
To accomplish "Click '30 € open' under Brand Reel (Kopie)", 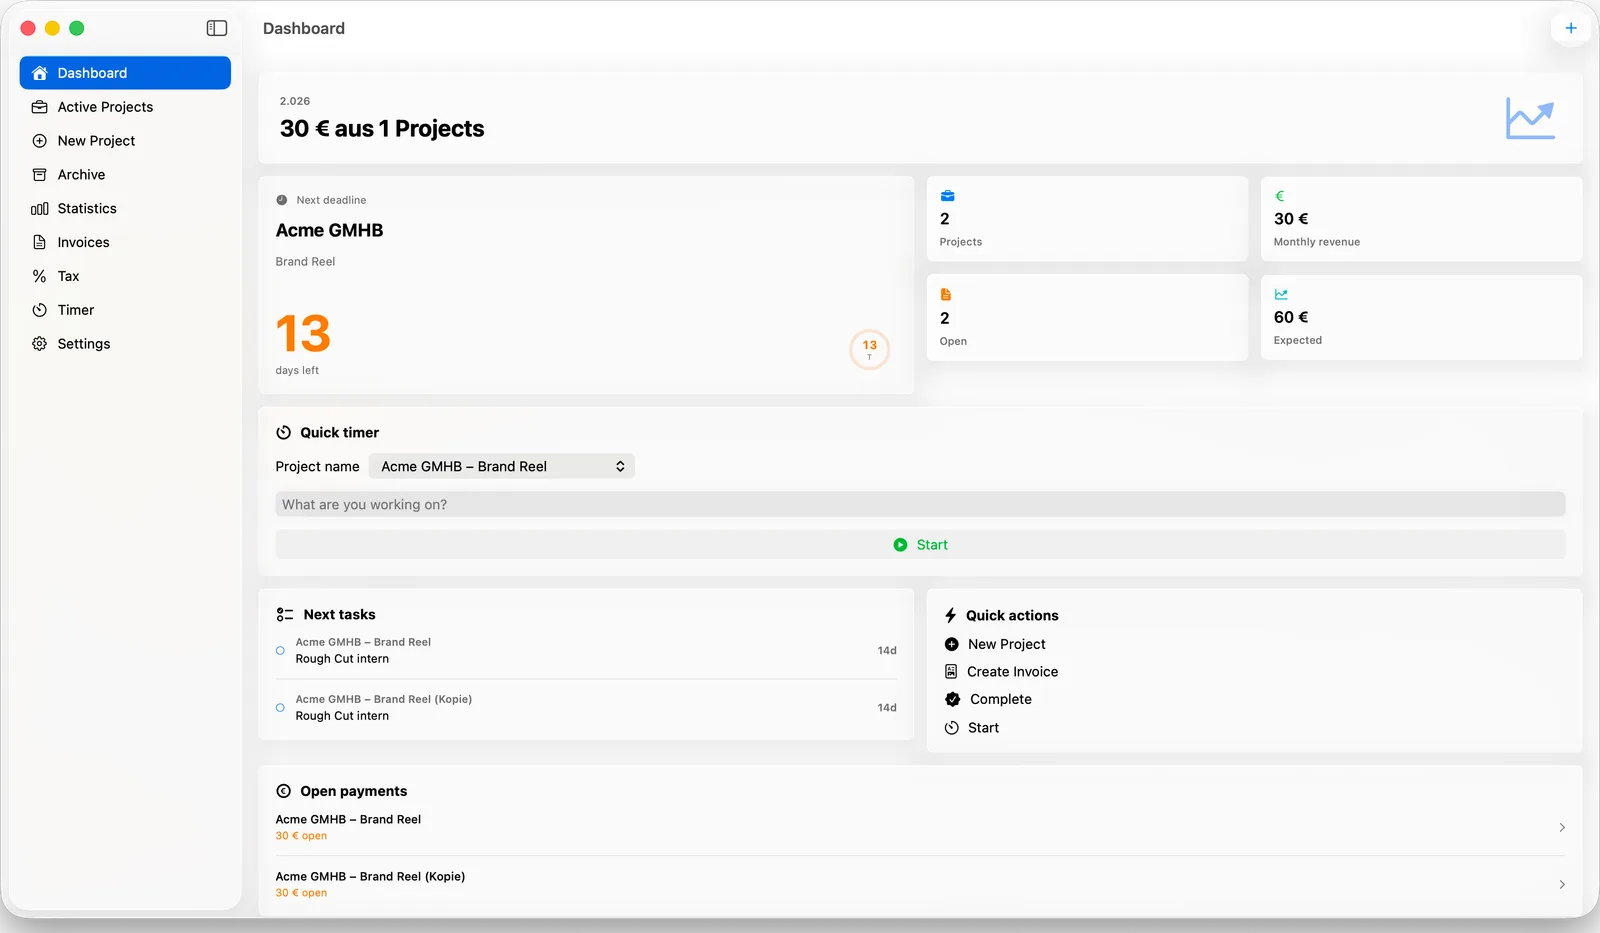I will click(301, 893).
